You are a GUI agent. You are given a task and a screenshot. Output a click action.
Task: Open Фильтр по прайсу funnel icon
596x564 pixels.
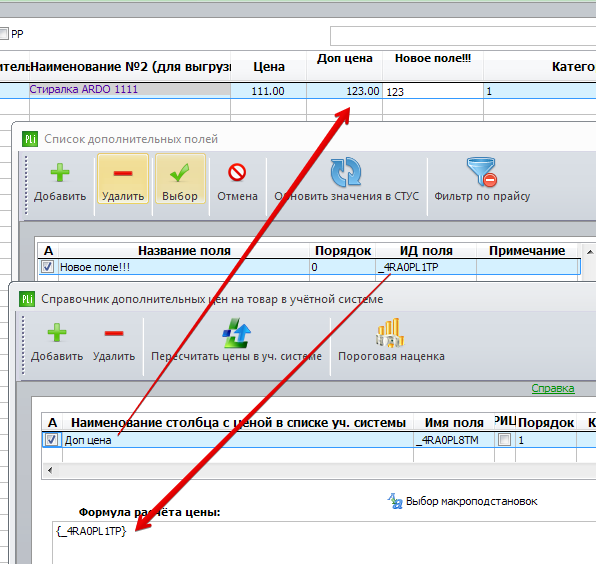point(482,172)
